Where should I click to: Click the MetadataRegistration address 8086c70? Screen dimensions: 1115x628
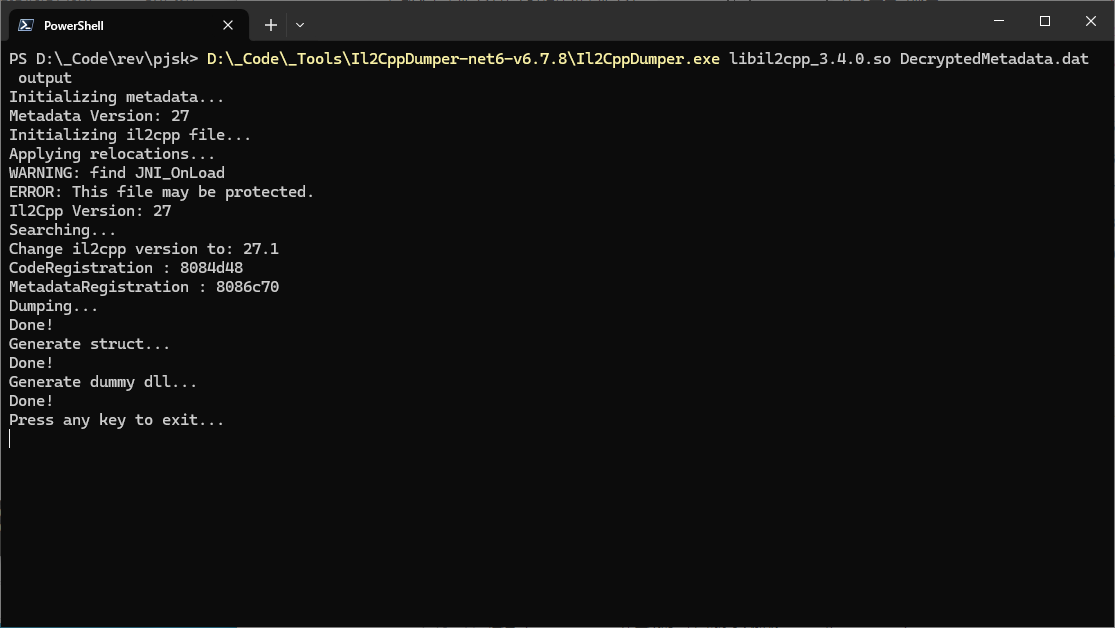[248, 287]
